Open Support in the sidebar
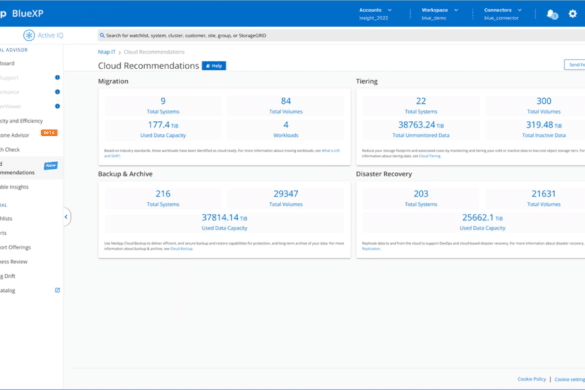The width and height of the screenshot is (585, 390). (x=9, y=78)
